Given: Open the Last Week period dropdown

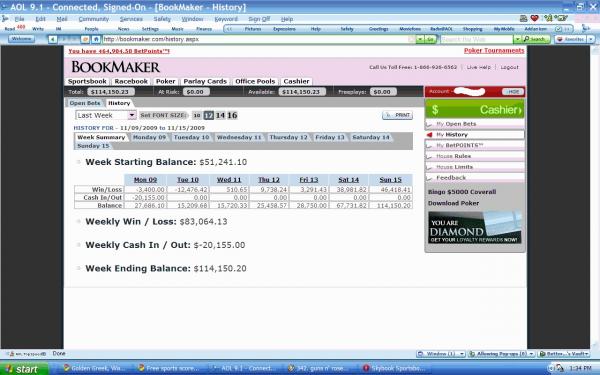Looking at the screenshot, I should coord(106,115).
